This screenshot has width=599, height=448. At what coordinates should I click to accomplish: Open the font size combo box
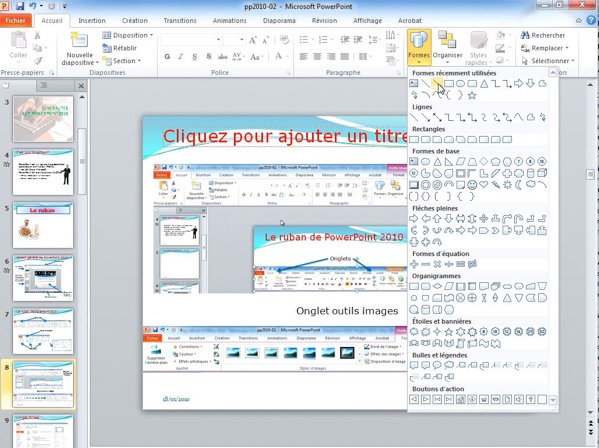(x=234, y=39)
